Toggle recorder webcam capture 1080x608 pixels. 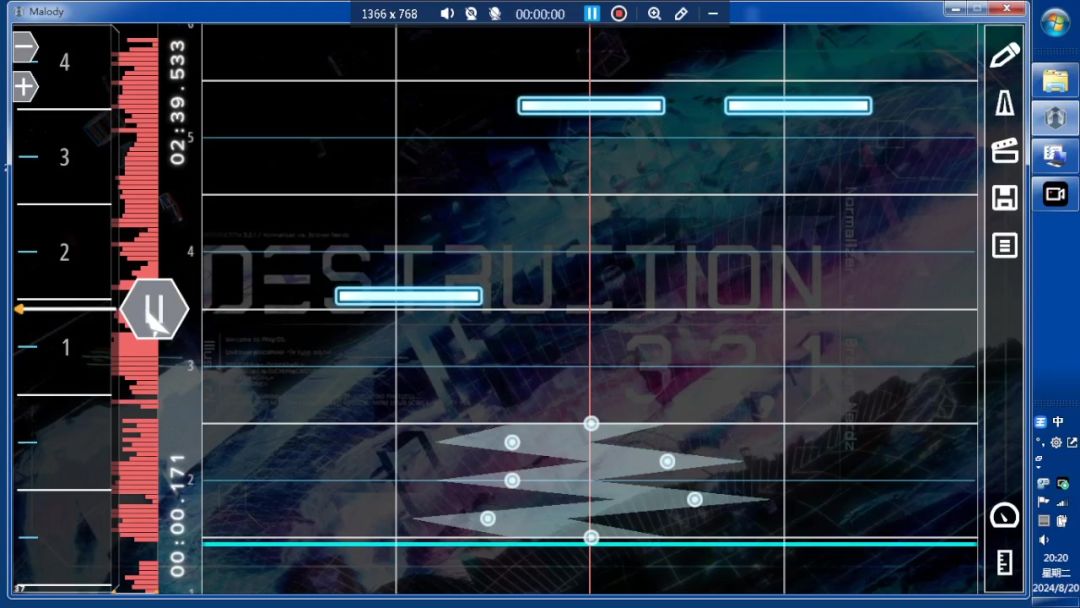tap(471, 14)
